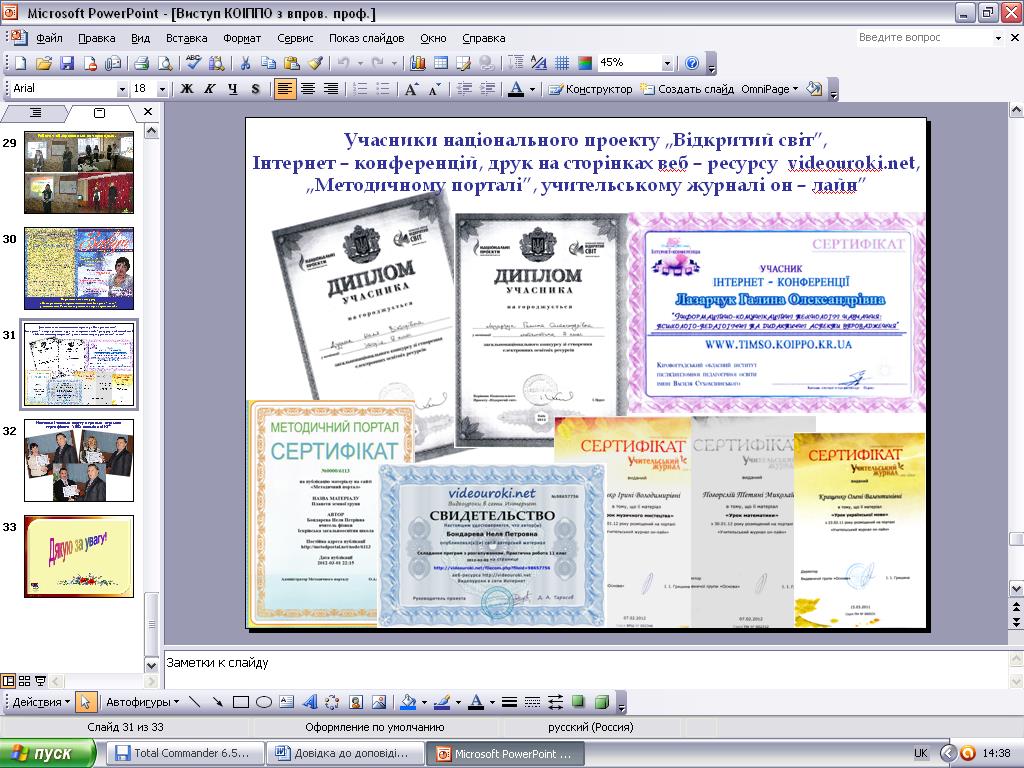The width and height of the screenshot is (1024, 768).
Task: Choose line style icon
Action: tap(509, 703)
